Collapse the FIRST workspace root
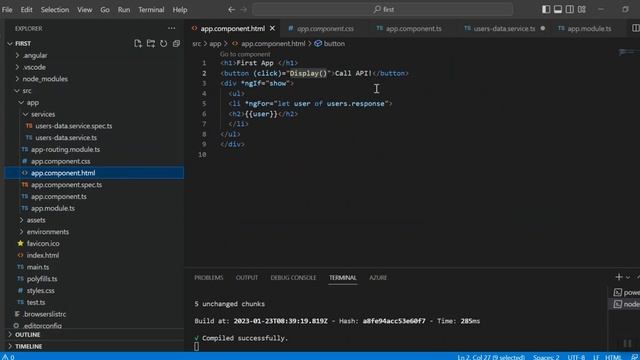Viewport: 640px width, 360px height. [x=23, y=43]
